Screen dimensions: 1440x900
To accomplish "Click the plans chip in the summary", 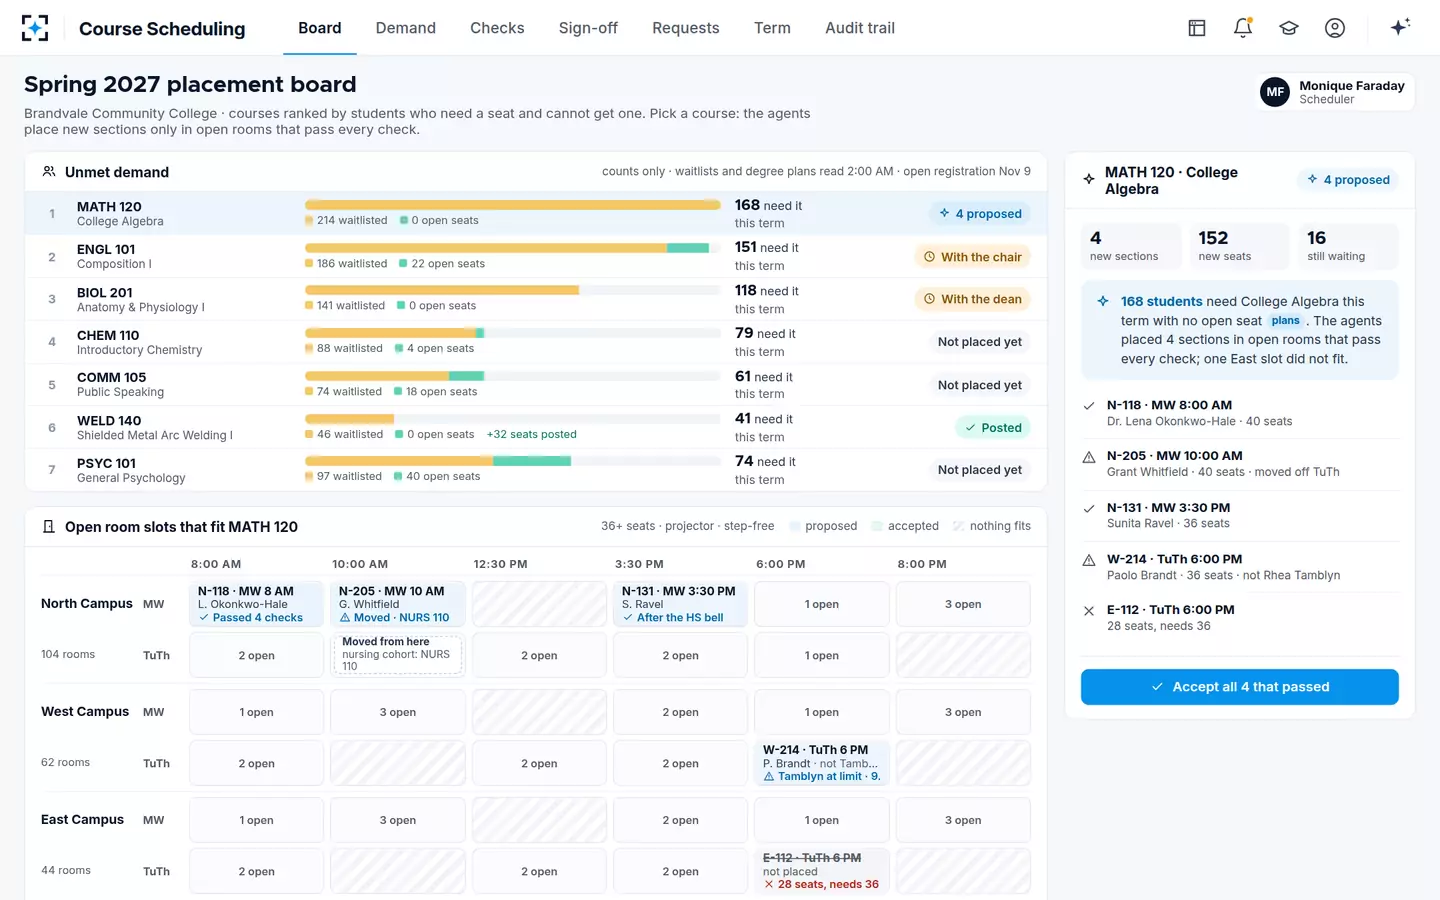I will (x=1286, y=321).
